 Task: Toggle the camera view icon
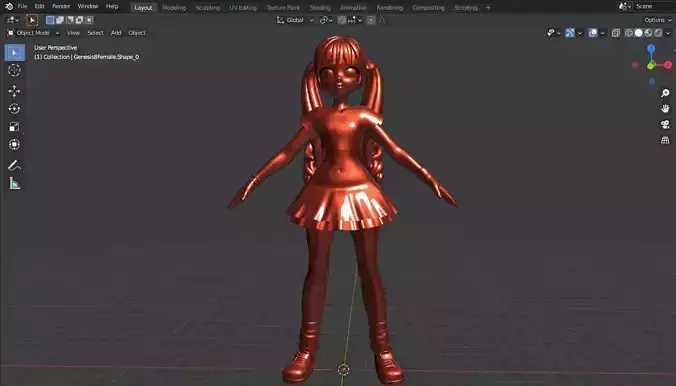(665, 125)
